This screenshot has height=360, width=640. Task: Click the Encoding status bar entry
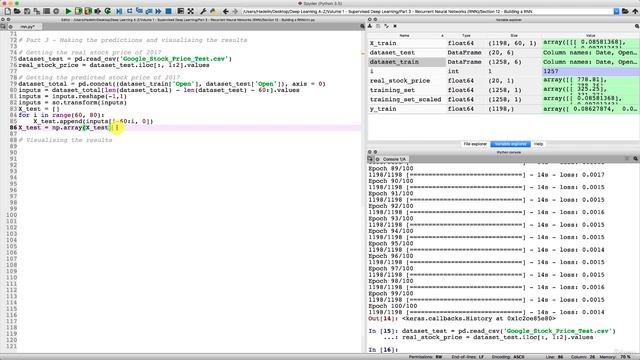pos(508,357)
